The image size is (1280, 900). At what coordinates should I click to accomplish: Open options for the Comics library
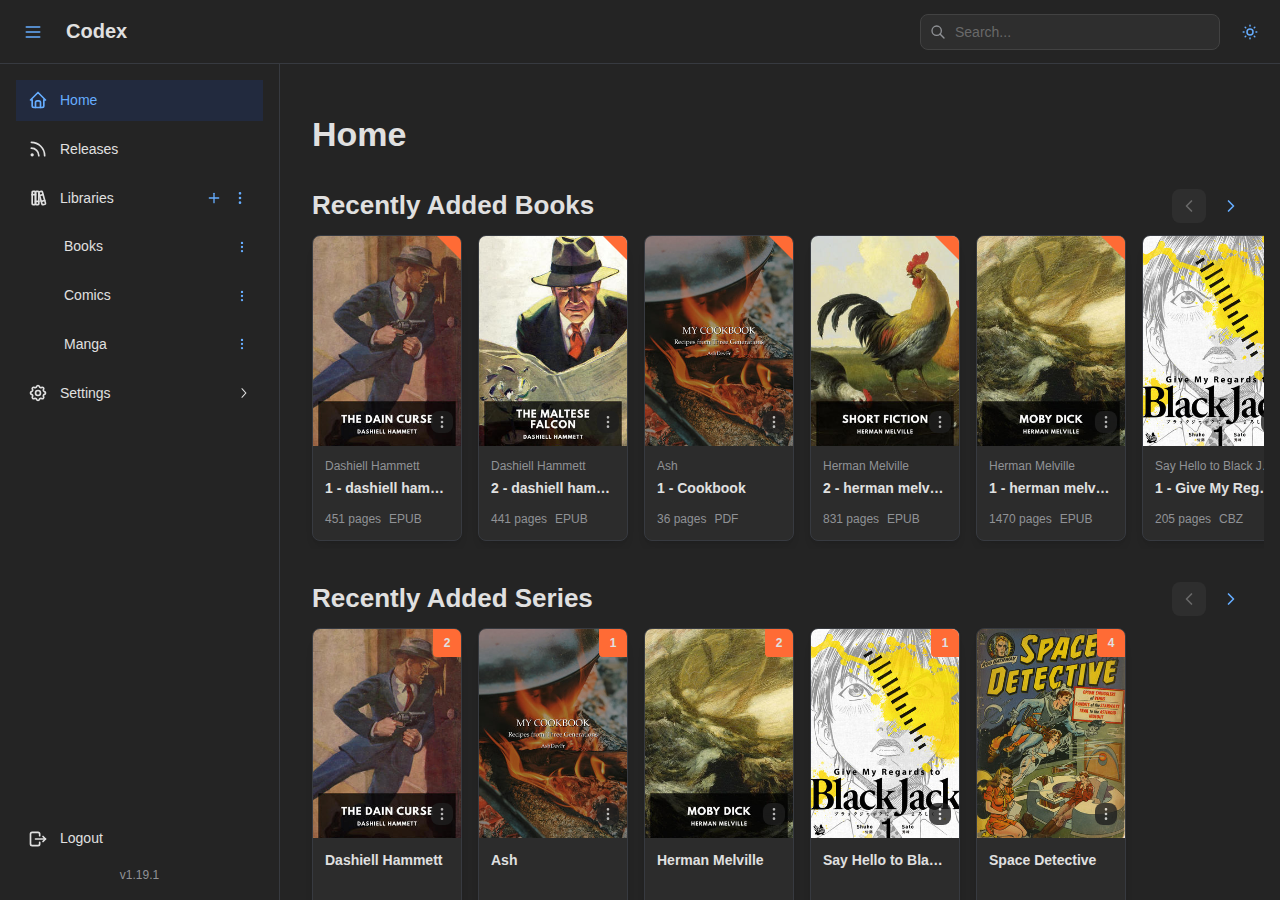241,295
